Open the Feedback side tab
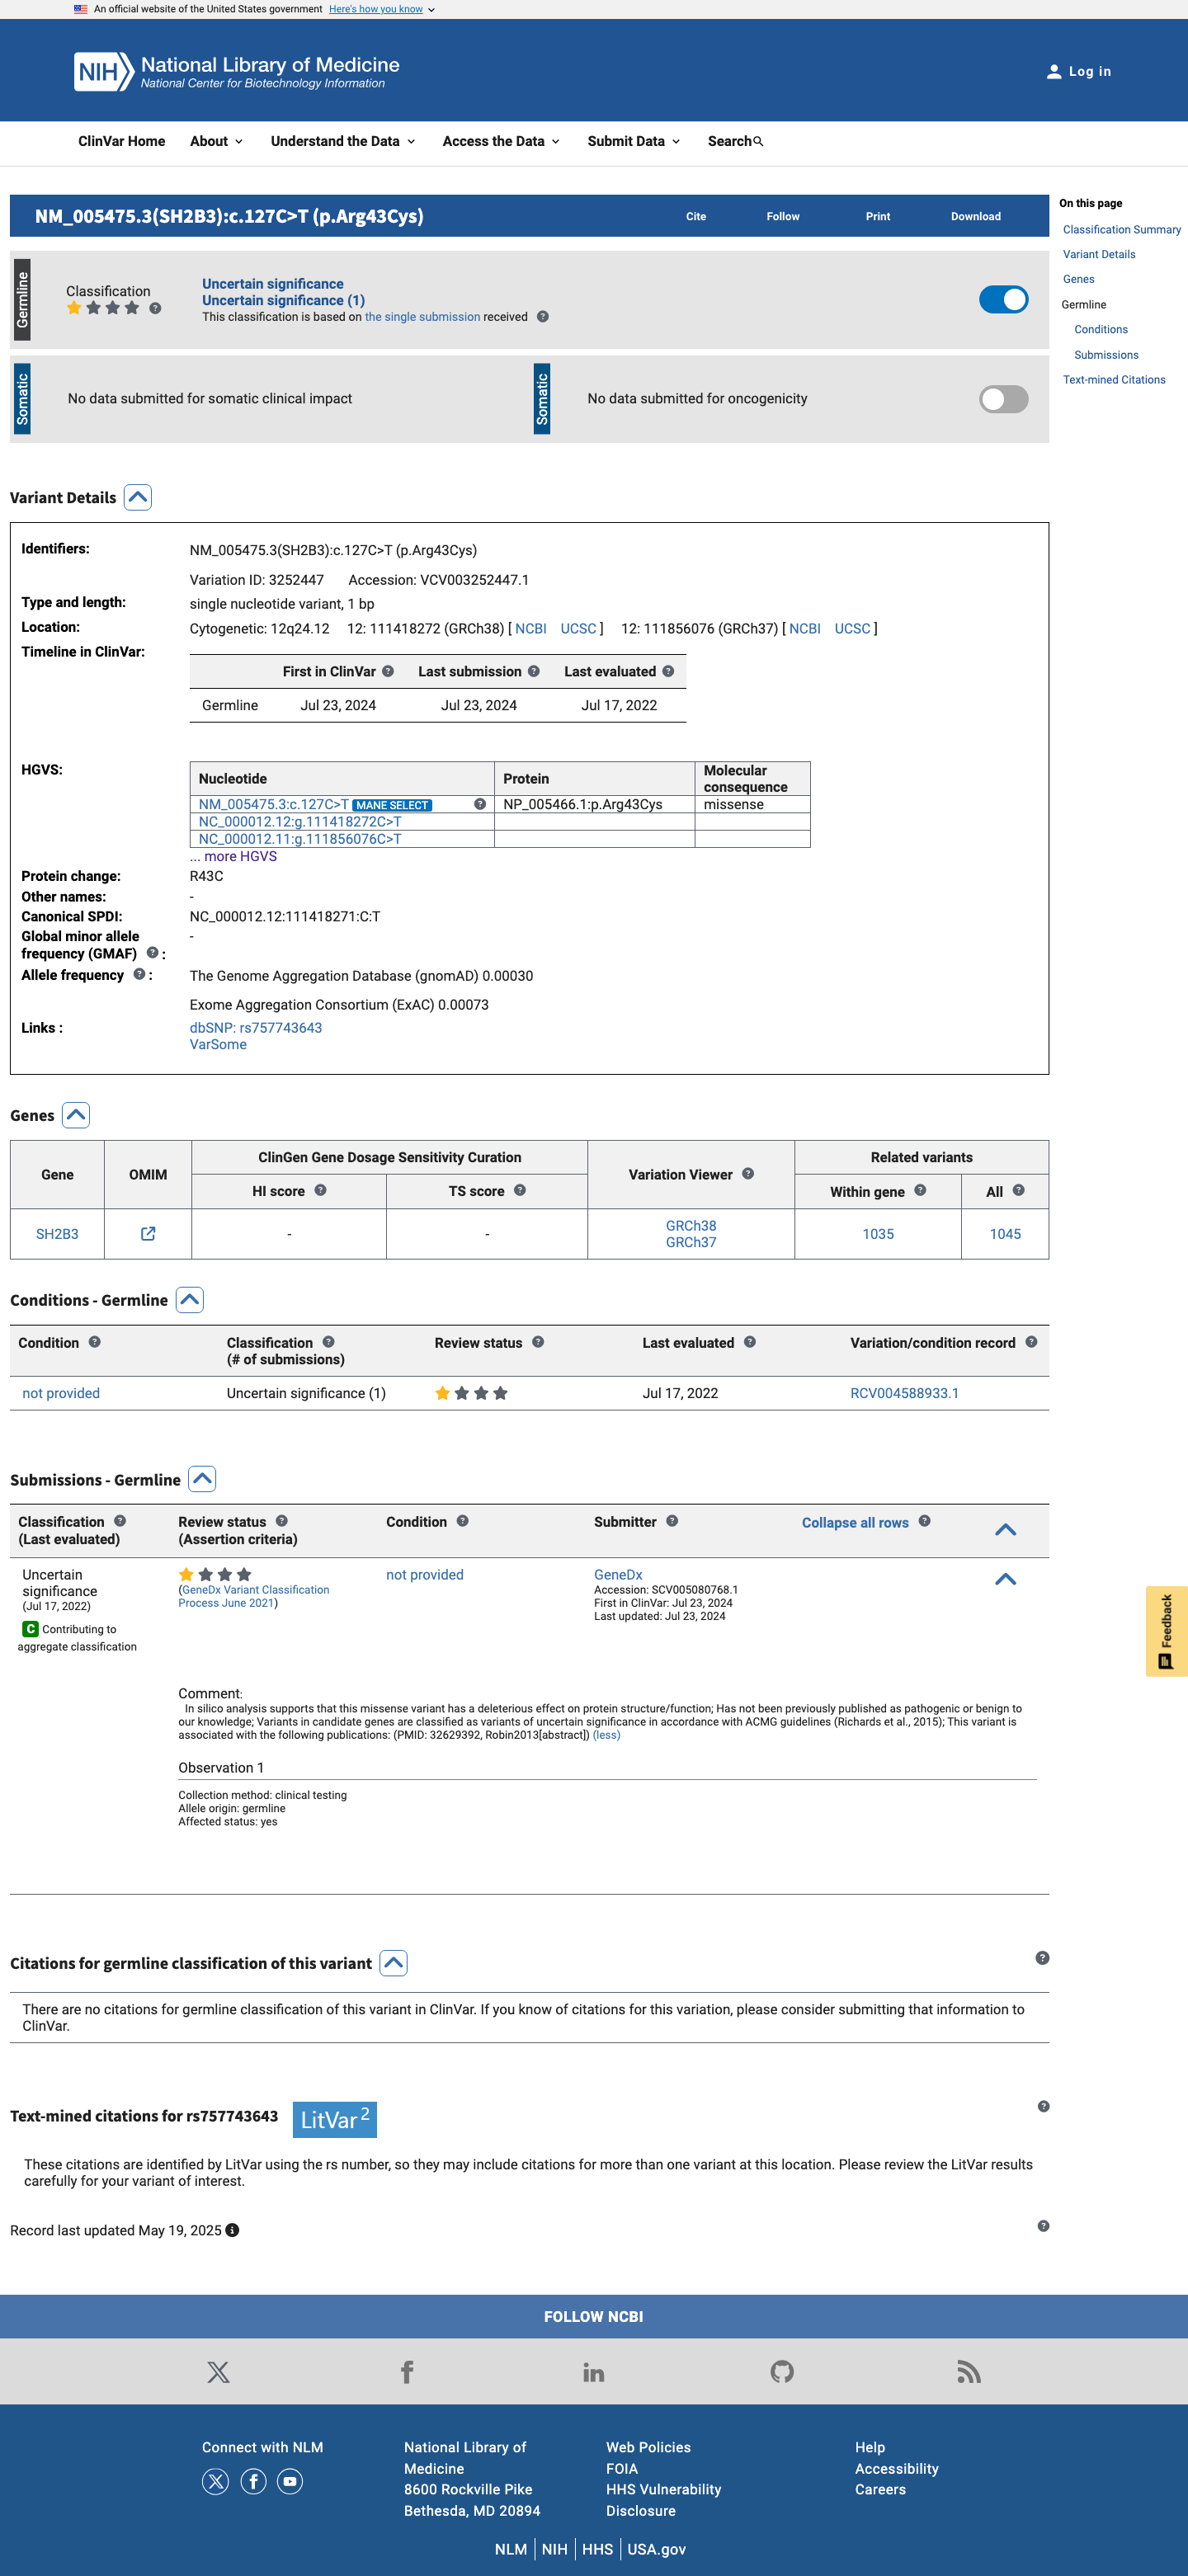 click(1166, 1631)
